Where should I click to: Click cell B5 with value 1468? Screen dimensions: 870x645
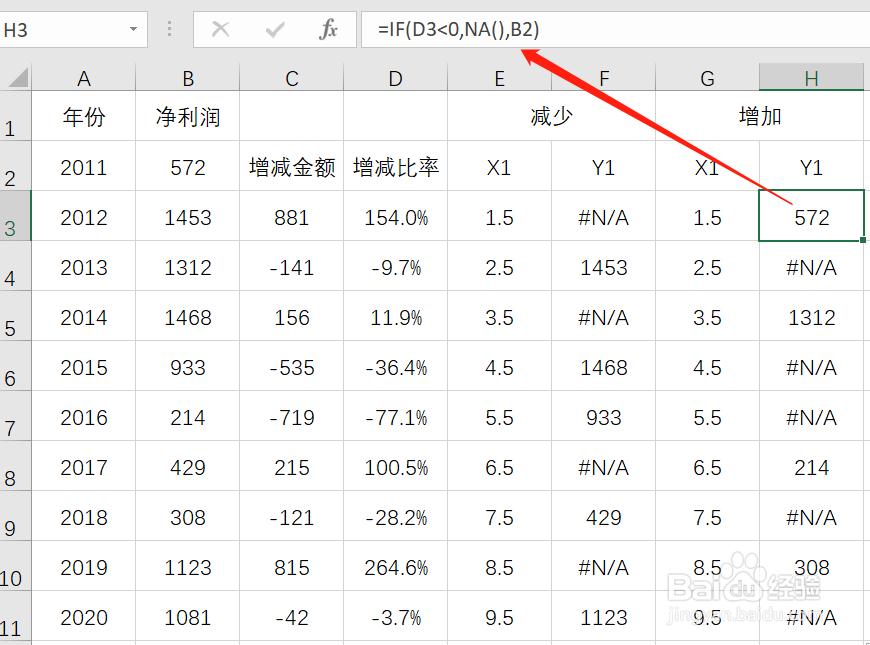pyautogui.click(x=188, y=317)
